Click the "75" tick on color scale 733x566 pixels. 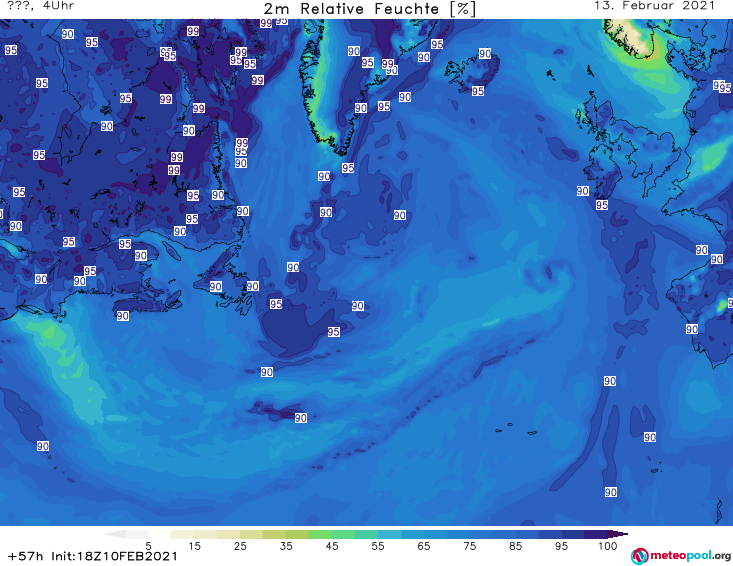(469, 546)
